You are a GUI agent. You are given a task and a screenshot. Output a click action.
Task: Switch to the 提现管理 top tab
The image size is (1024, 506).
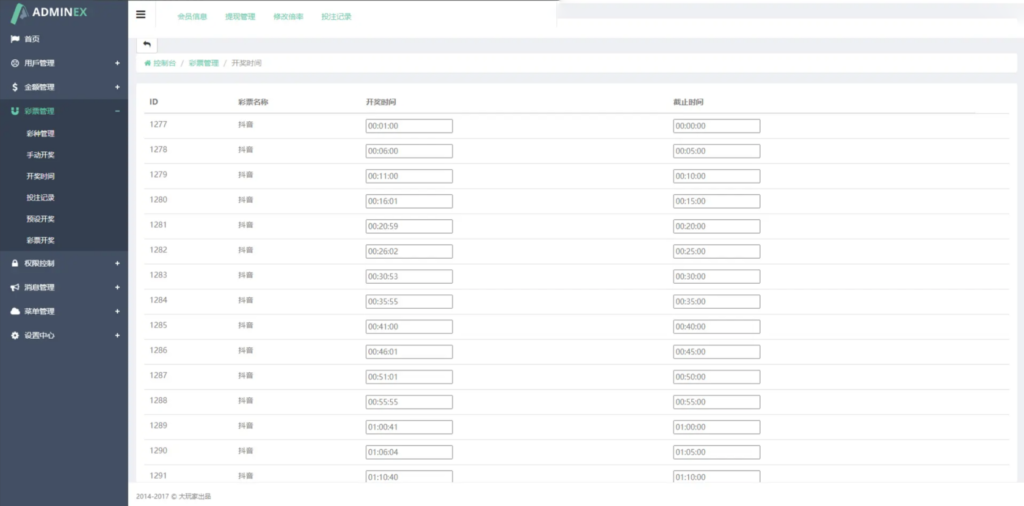pos(240,16)
